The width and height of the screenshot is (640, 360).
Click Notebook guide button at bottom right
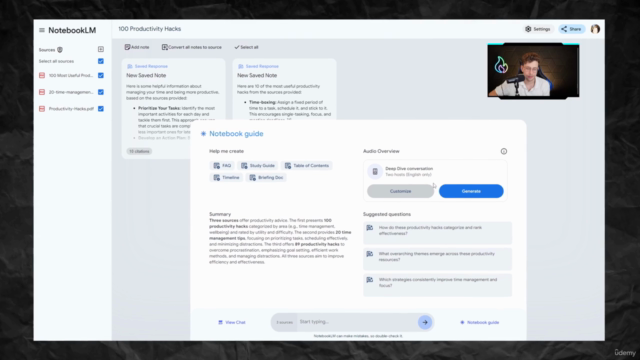tap(479, 322)
